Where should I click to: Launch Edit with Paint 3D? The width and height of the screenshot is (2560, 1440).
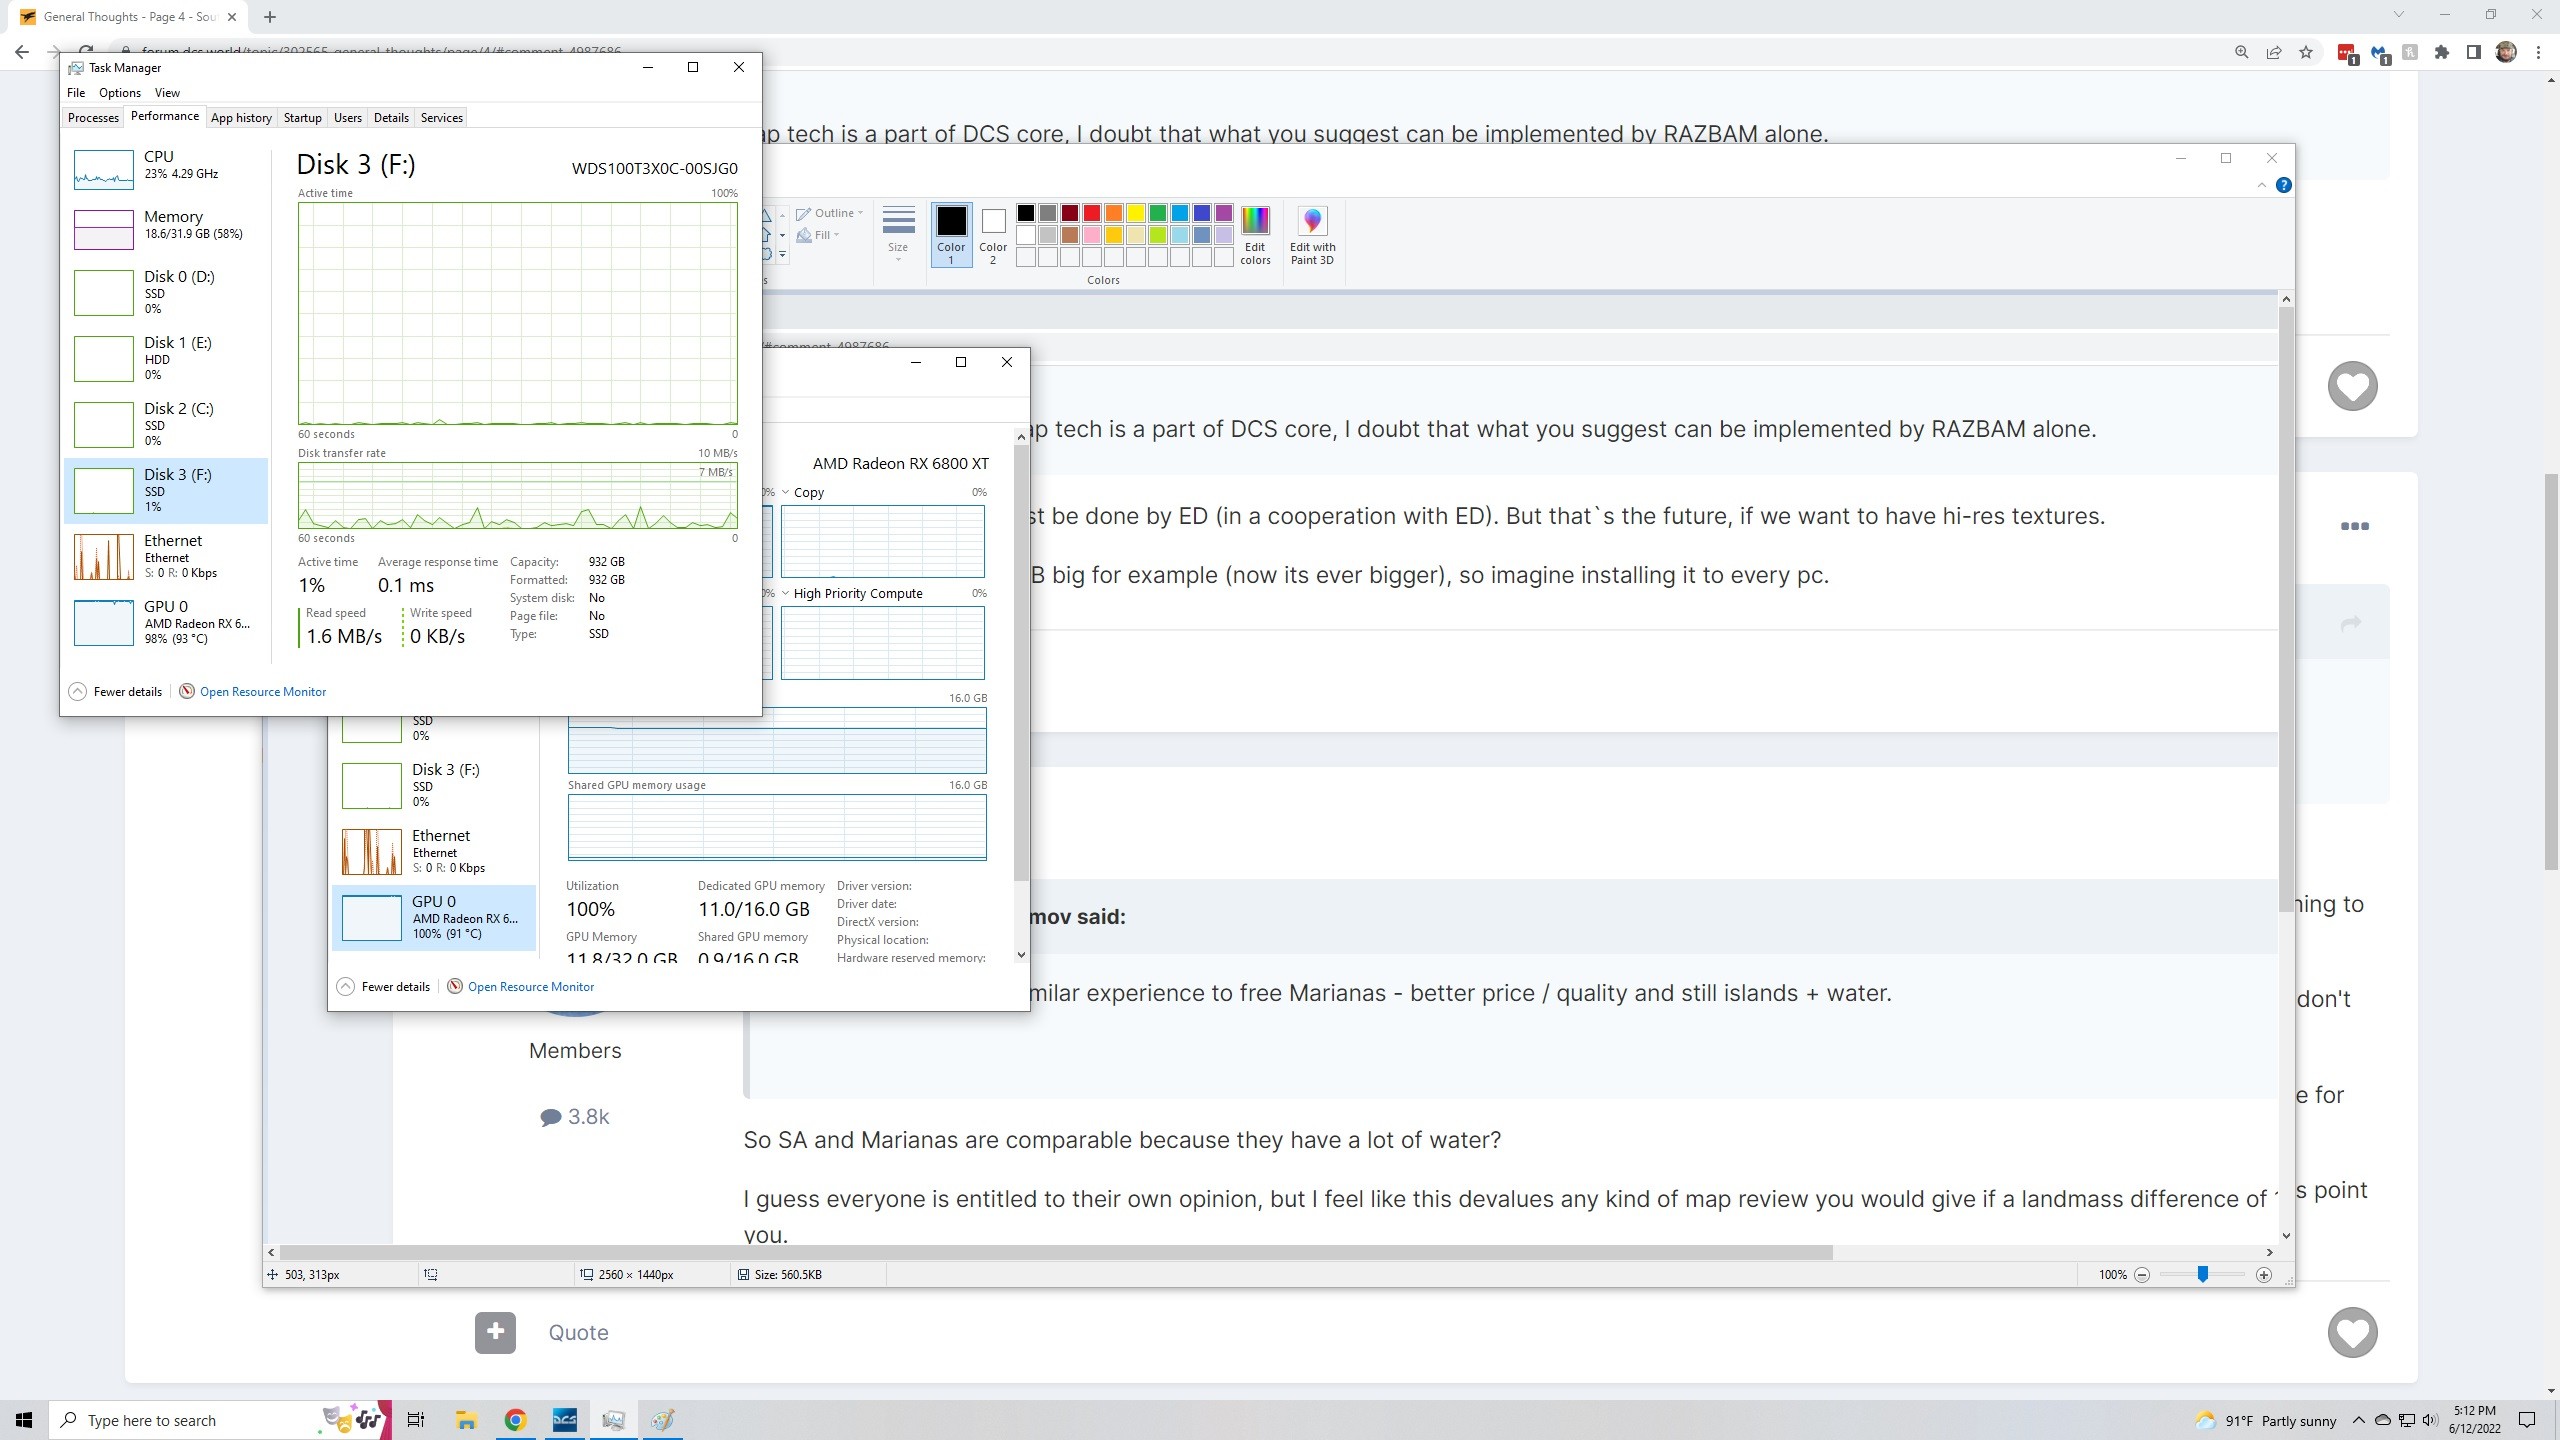point(1312,236)
